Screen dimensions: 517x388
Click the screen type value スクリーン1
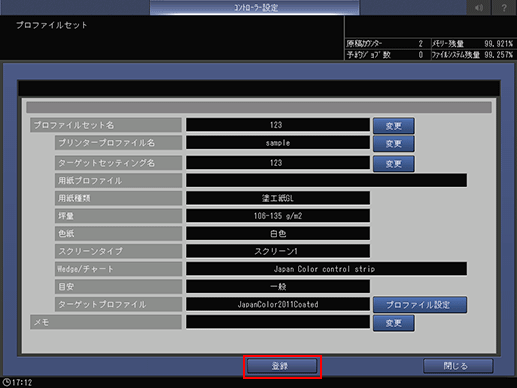pos(278,251)
